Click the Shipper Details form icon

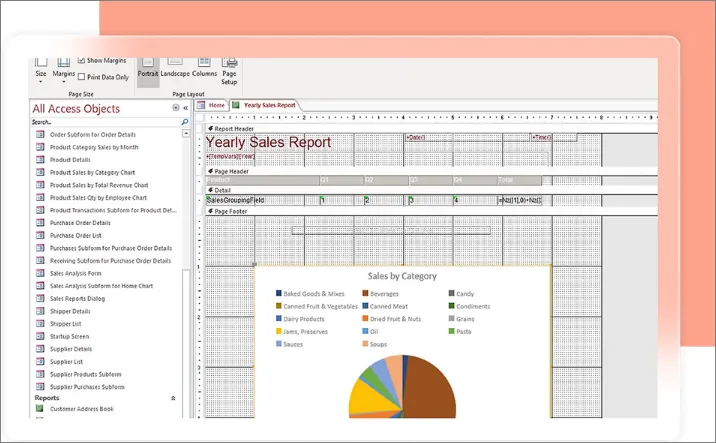(40, 311)
